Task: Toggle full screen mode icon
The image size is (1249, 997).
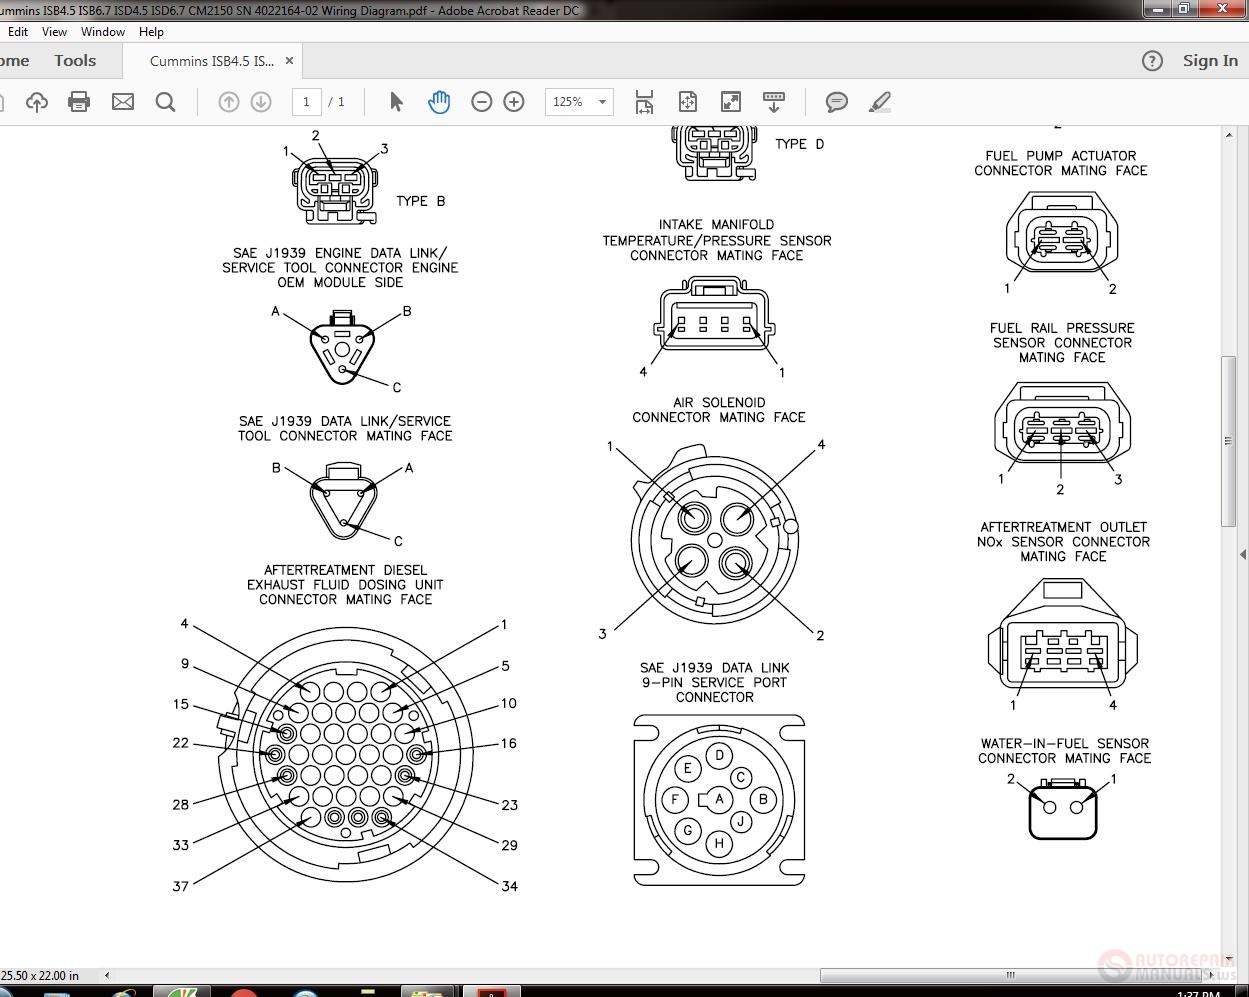Action: [731, 102]
